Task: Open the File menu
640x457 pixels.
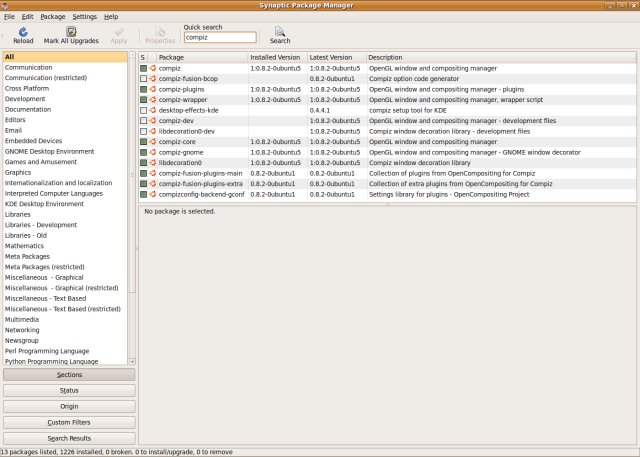Action: [x=9, y=17]
